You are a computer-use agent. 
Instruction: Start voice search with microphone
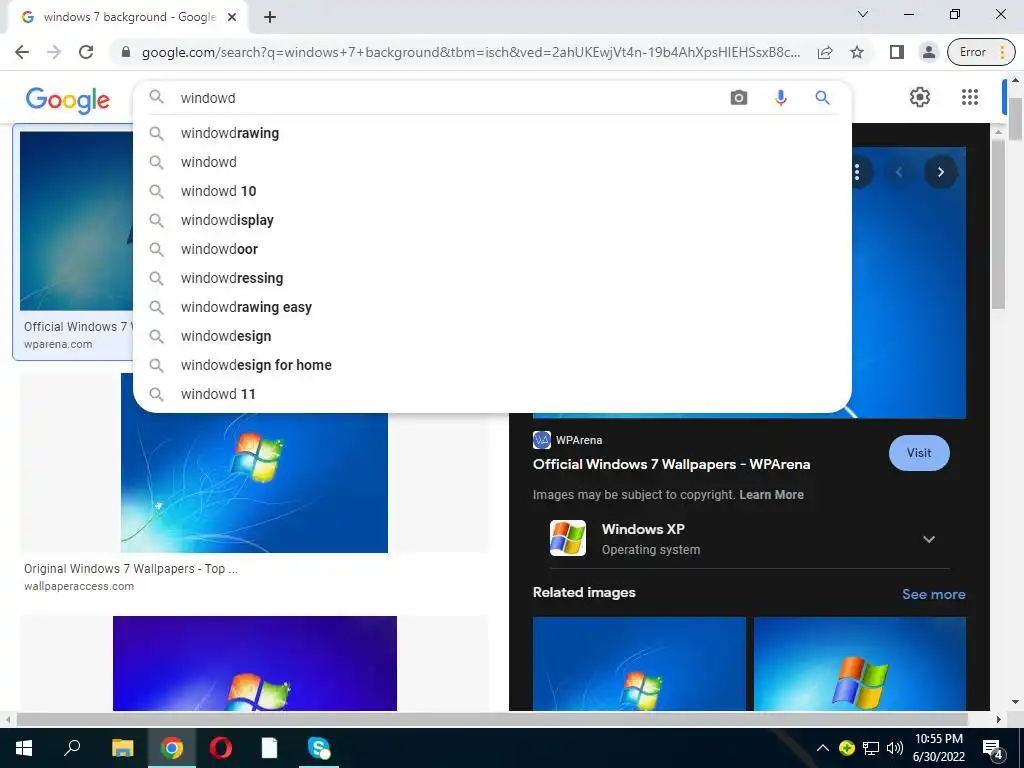click(x=780, y=98)
